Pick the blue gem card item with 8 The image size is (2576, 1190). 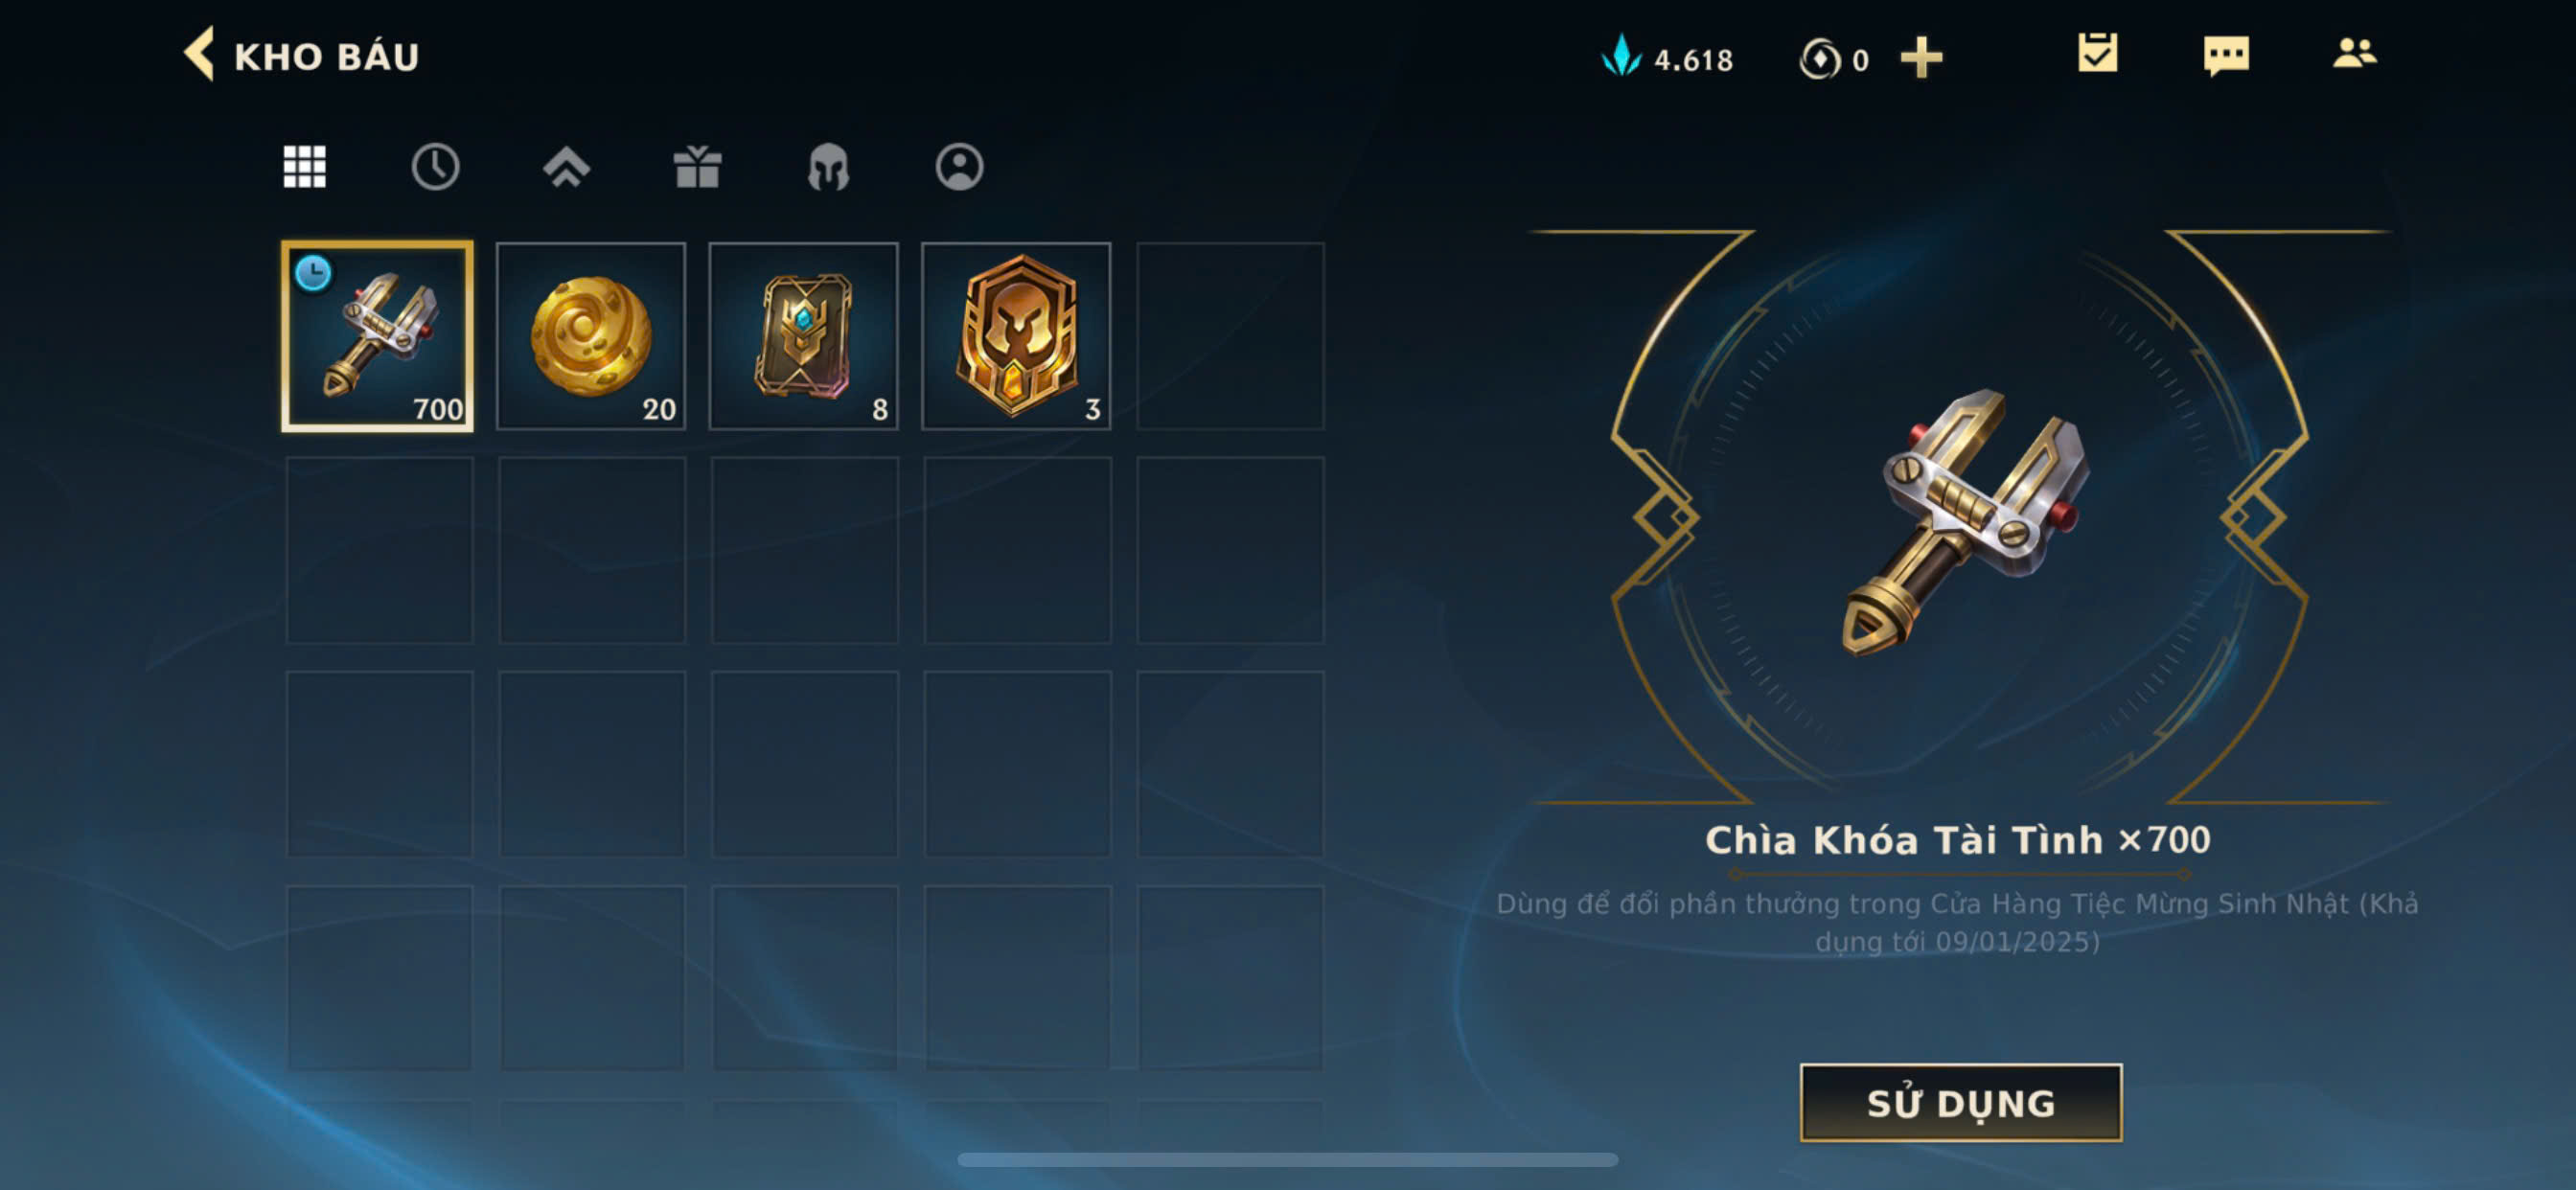[803, 336]
